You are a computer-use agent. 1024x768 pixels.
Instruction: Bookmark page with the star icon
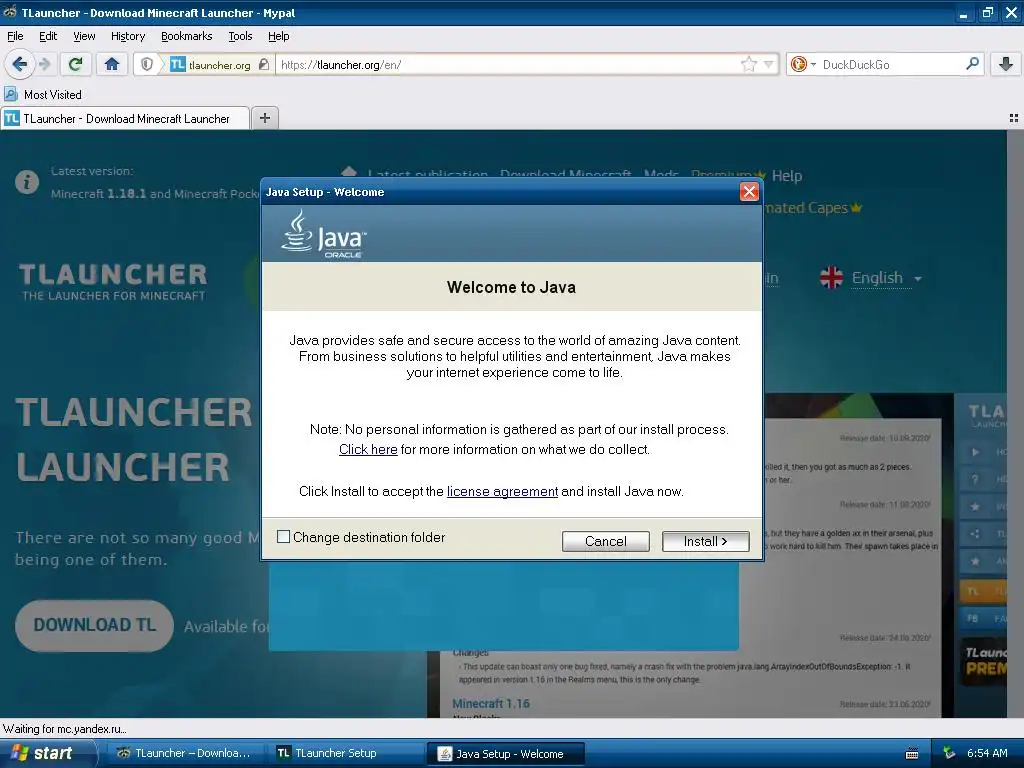pyautogui.click(x=748, y=64)
